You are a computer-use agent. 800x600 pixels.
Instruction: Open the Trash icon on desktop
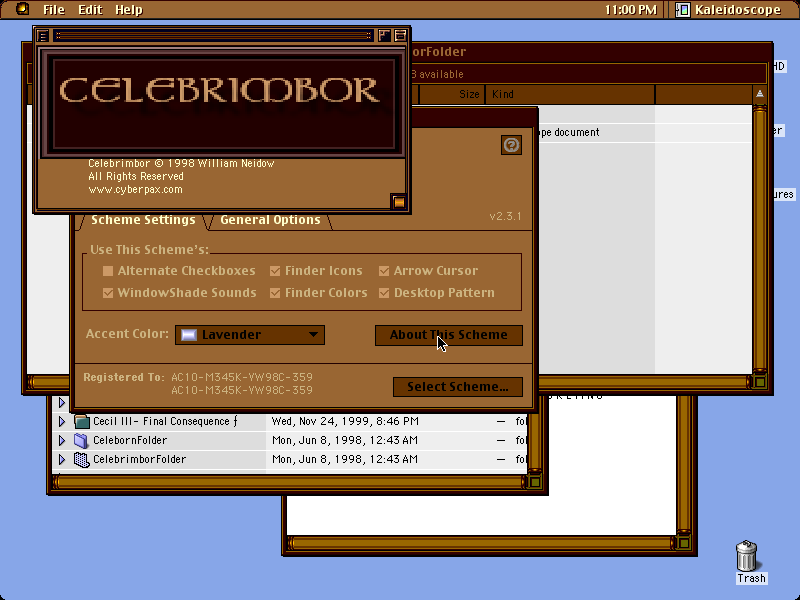[747, 556]
